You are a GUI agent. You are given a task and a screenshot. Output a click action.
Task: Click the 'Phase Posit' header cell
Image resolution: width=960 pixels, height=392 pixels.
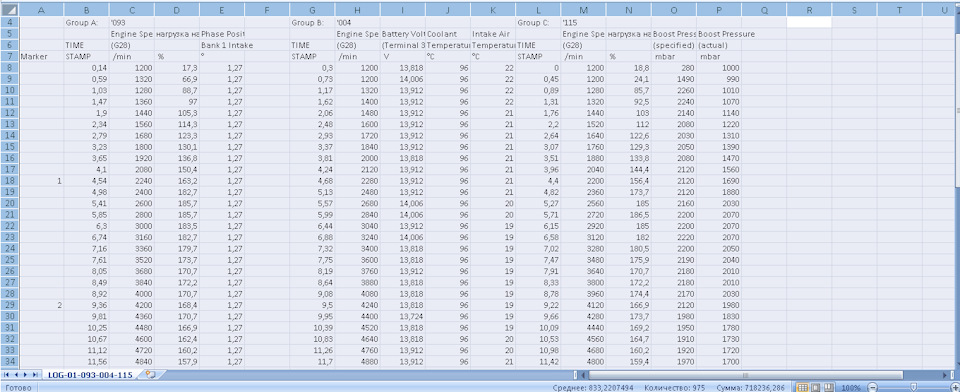click(222, 34)
